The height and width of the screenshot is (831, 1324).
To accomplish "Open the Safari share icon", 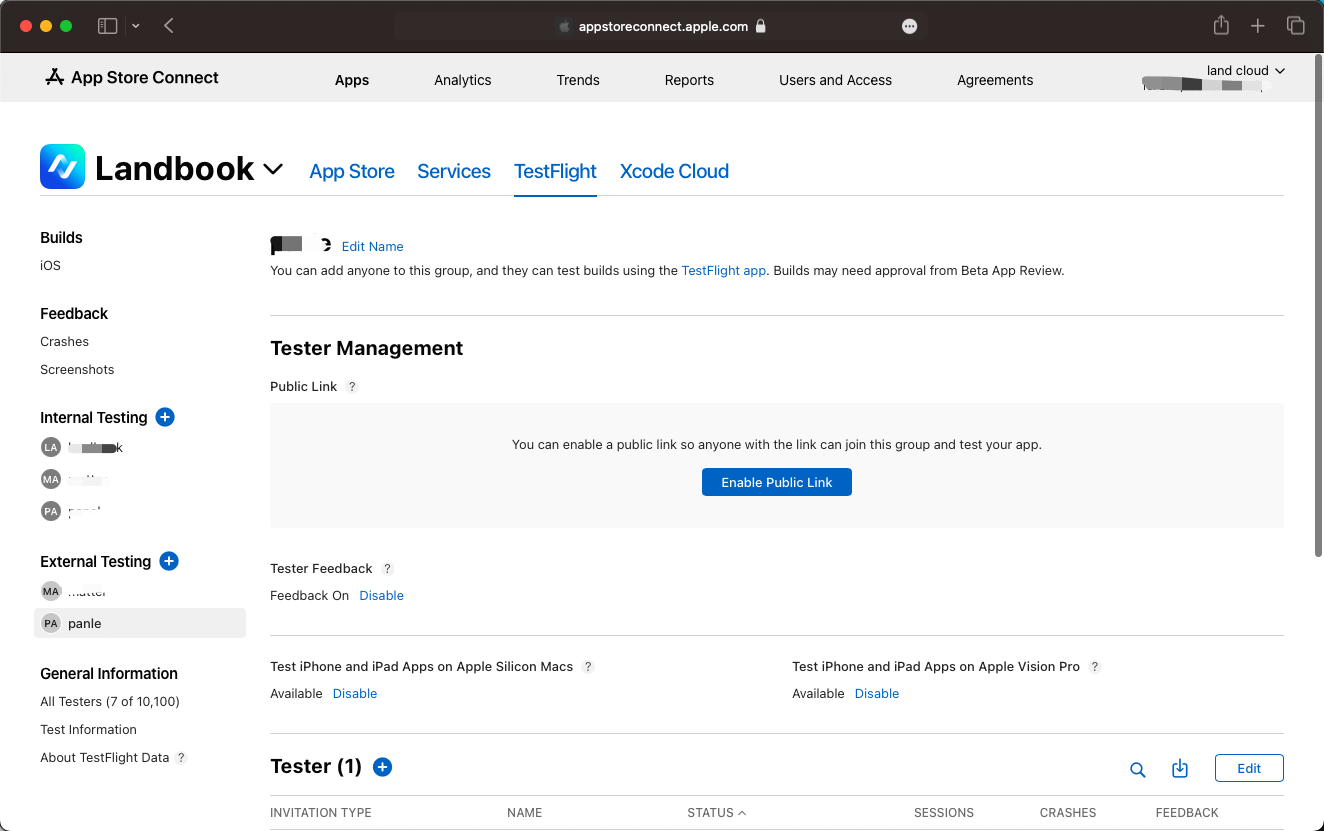I will [1221, 26].
